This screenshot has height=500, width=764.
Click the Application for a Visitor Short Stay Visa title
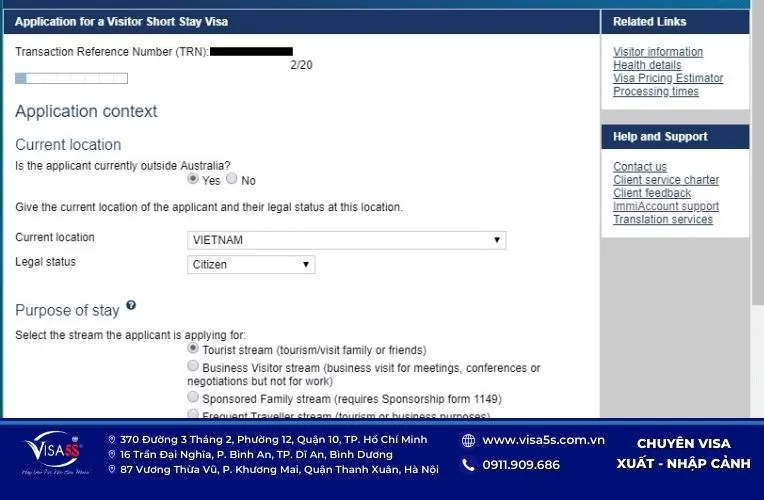121,21
